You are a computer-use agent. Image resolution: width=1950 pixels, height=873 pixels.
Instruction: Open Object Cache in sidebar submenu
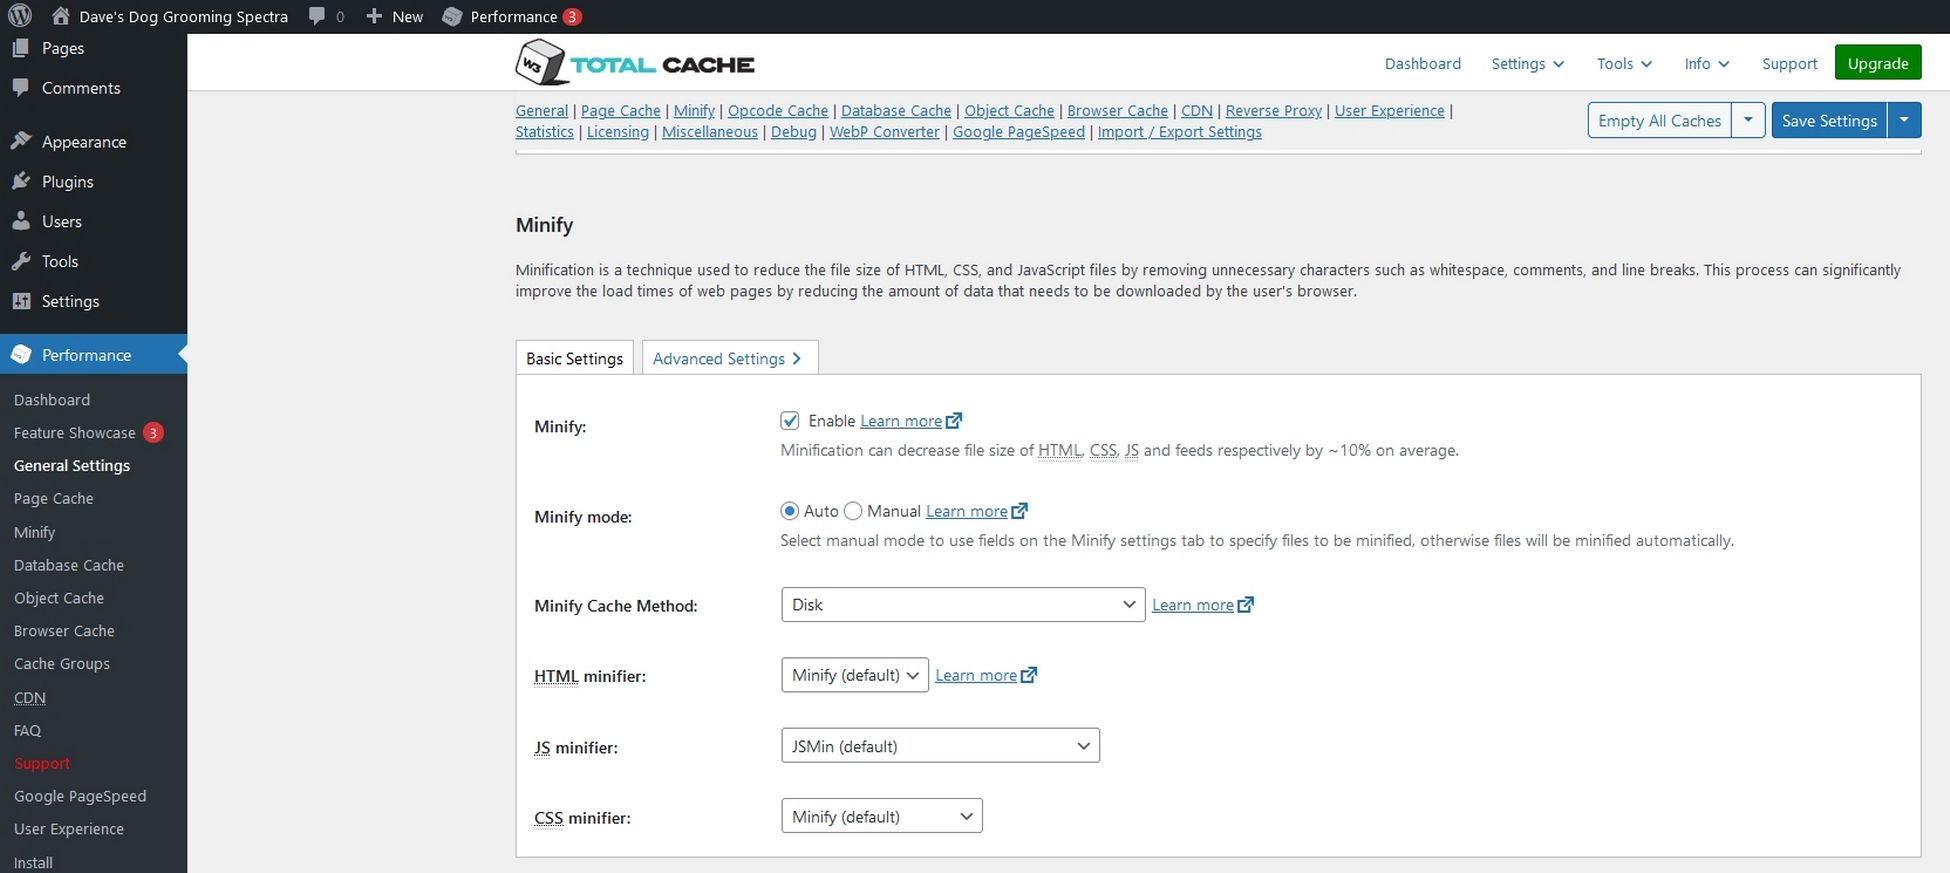[x=59, y=598]
